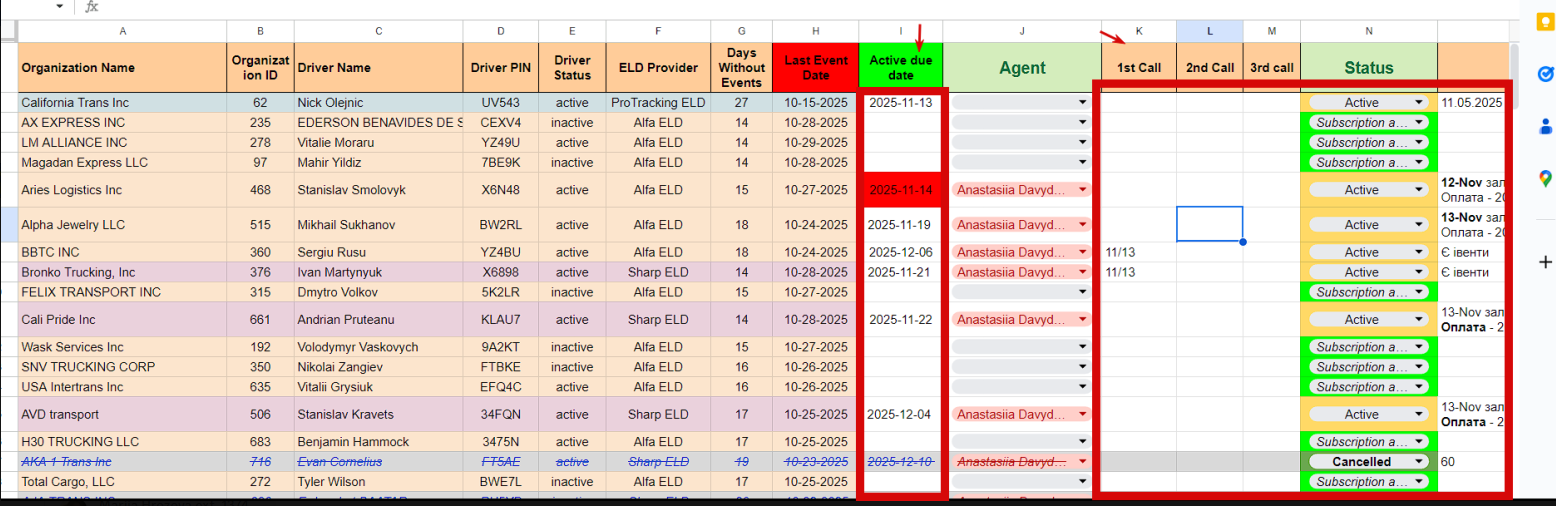The image size is (1556, 506).
Task: Open Status dropdown for H30 TRUCKING LLC
Action: click(x=1419, y=442)
